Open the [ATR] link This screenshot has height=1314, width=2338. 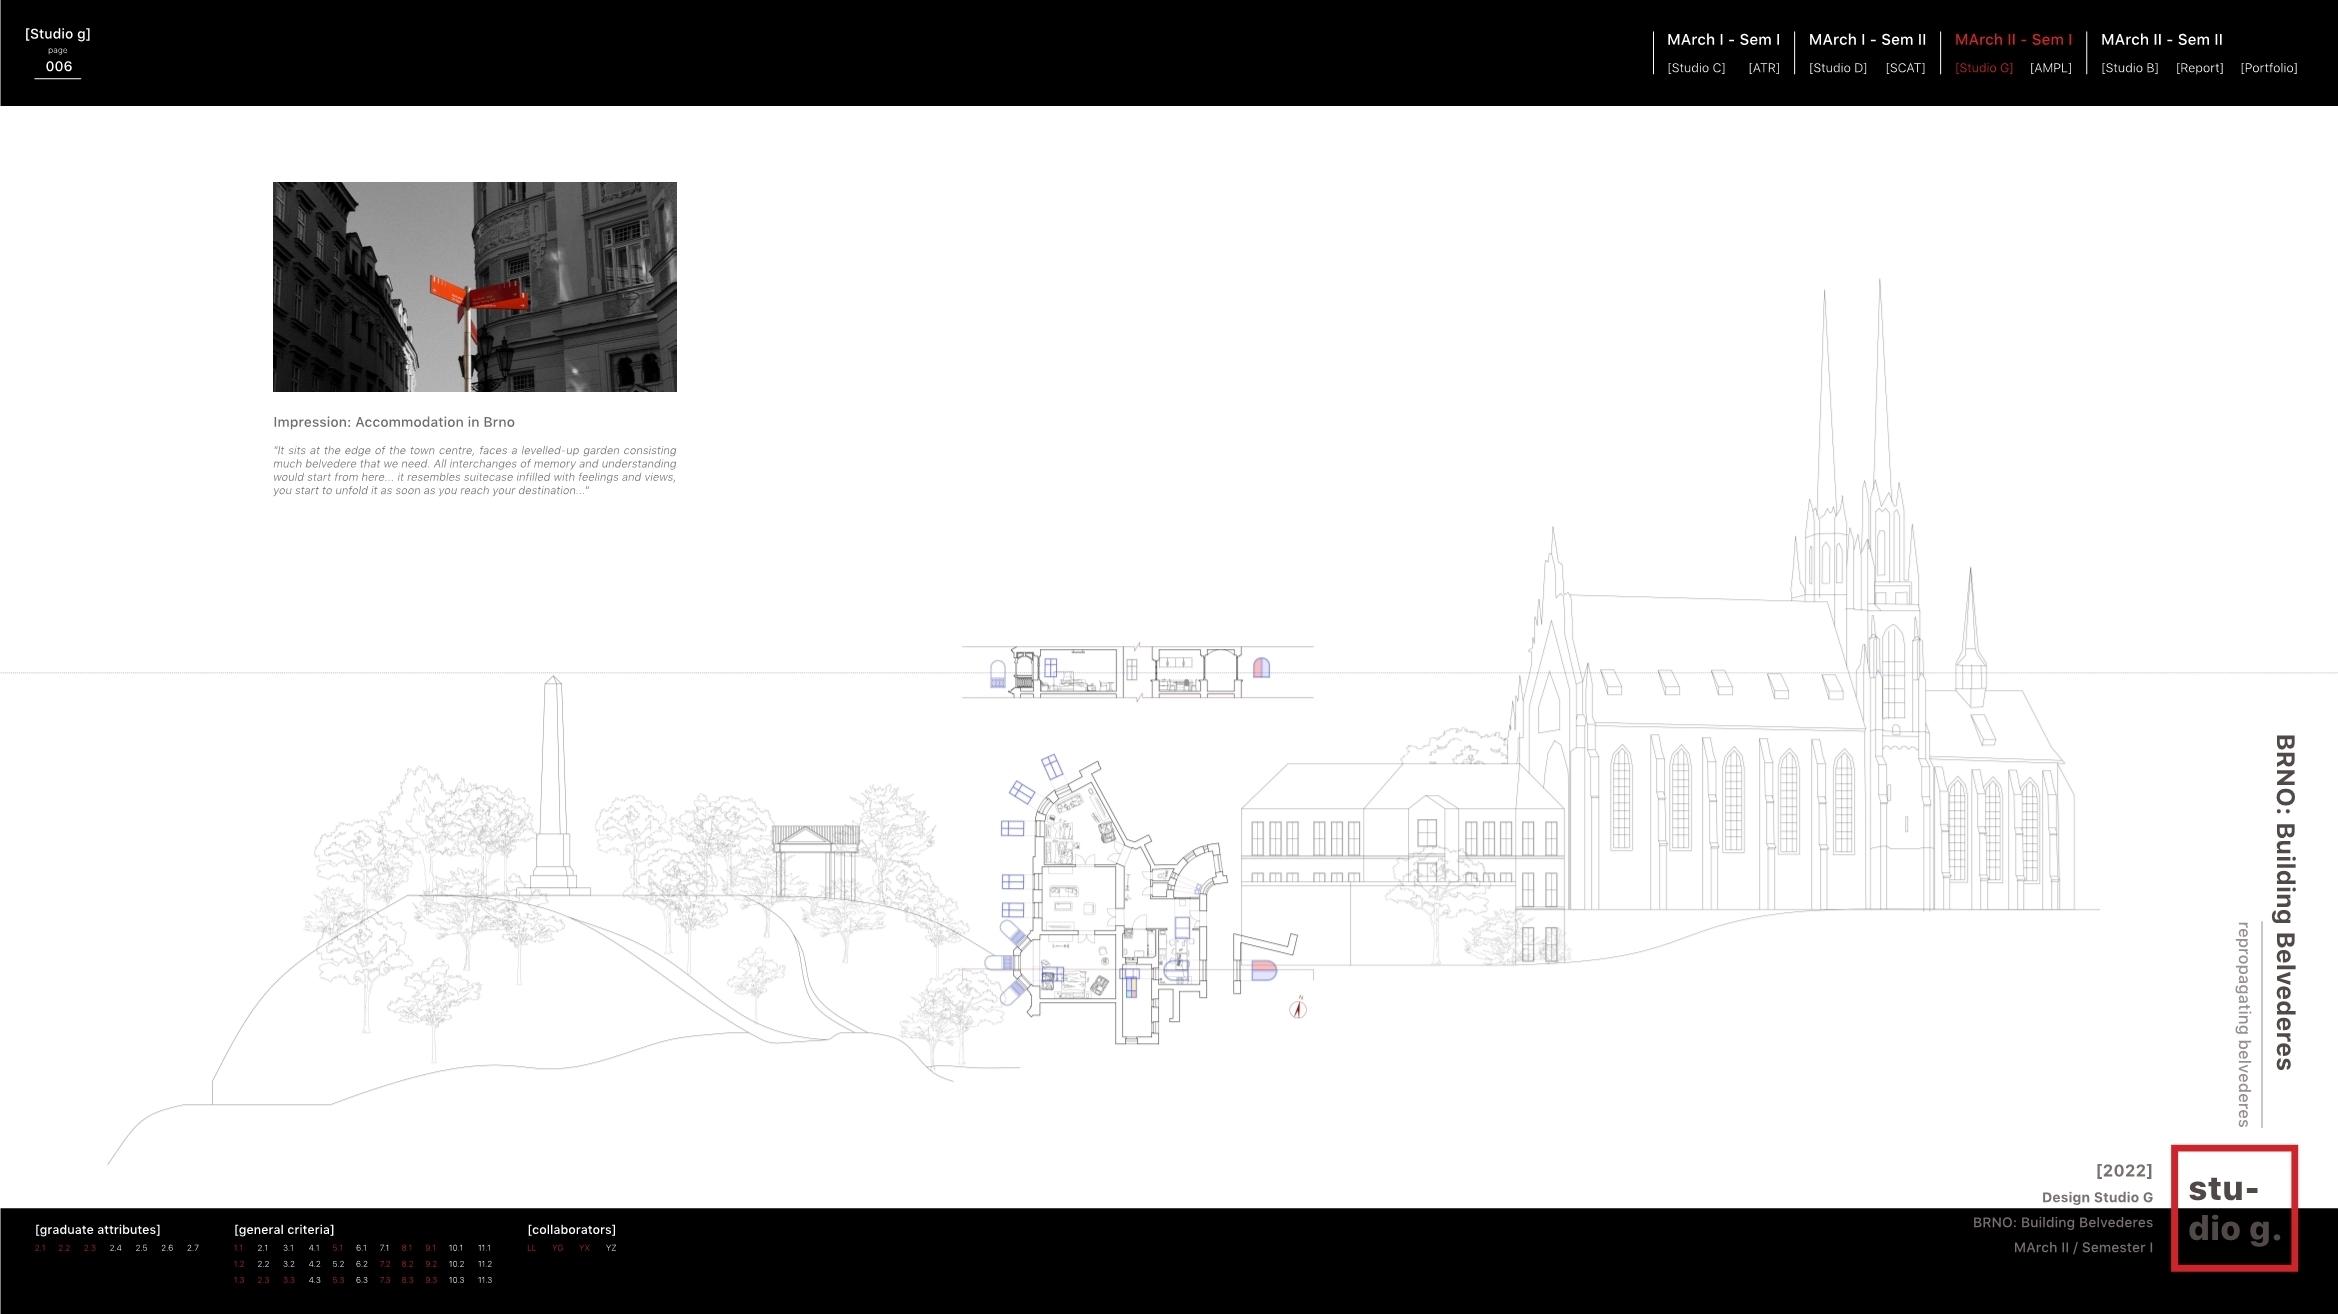(1763, 68)
